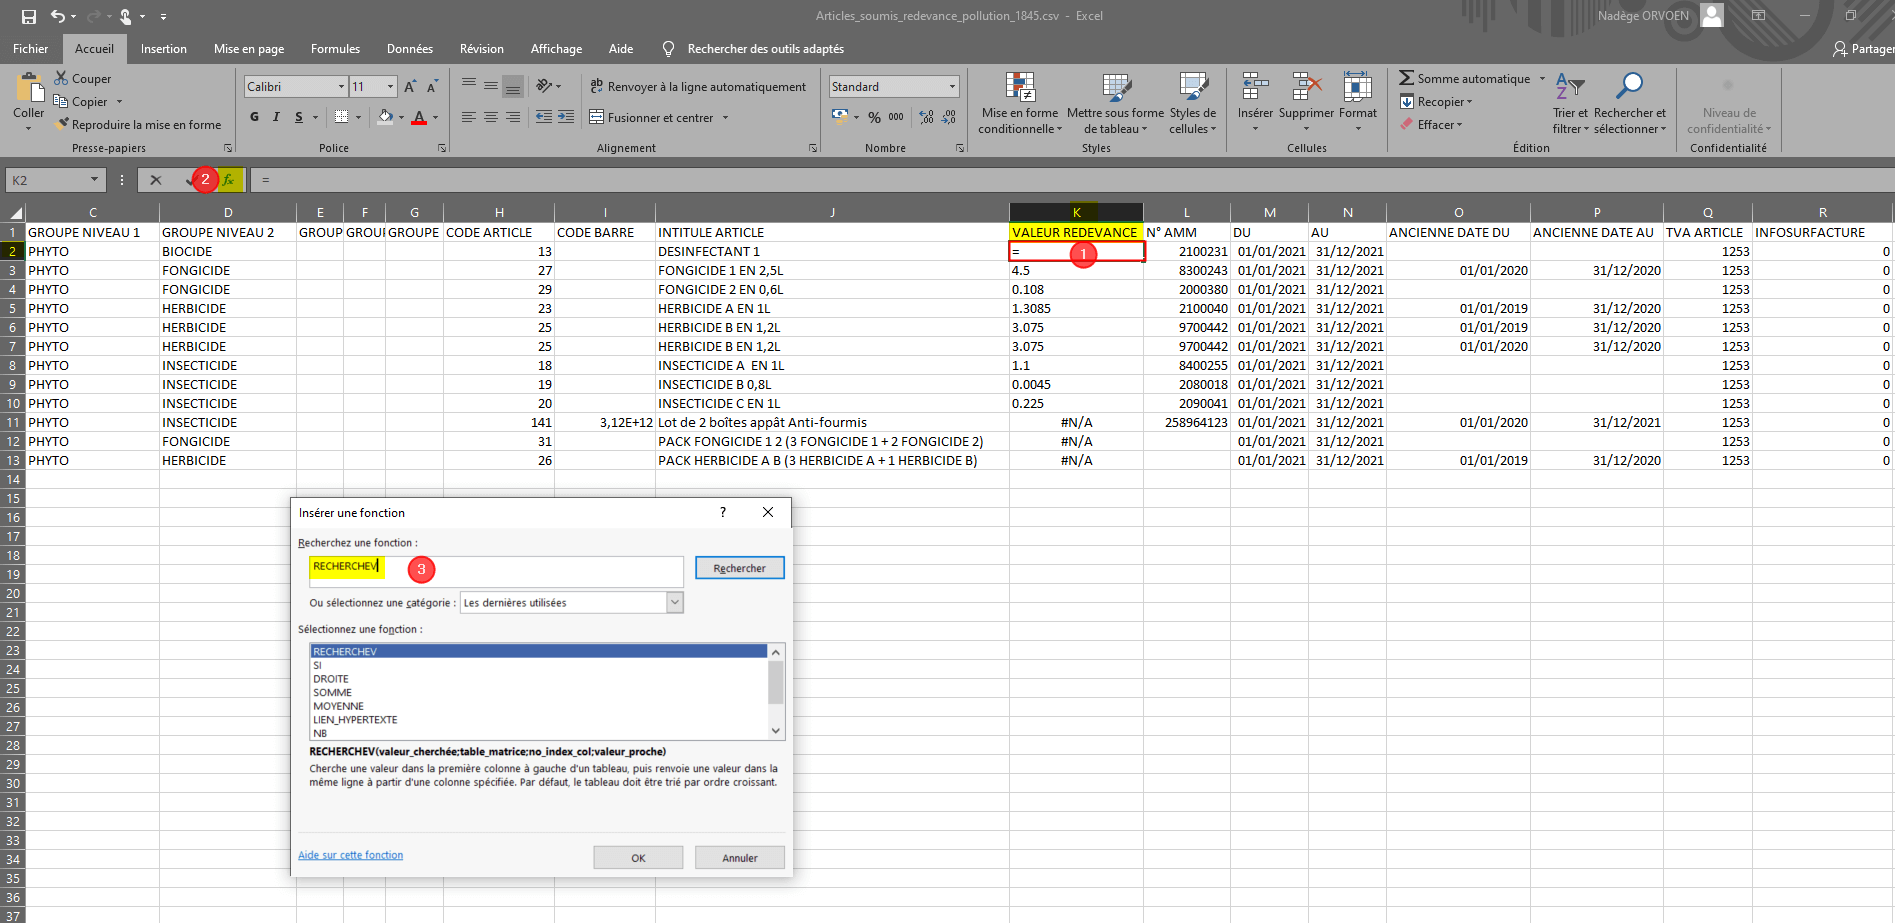Click the Save icon in title bar
Screen dimensions: 1895x923
click(x=29, y=16)
